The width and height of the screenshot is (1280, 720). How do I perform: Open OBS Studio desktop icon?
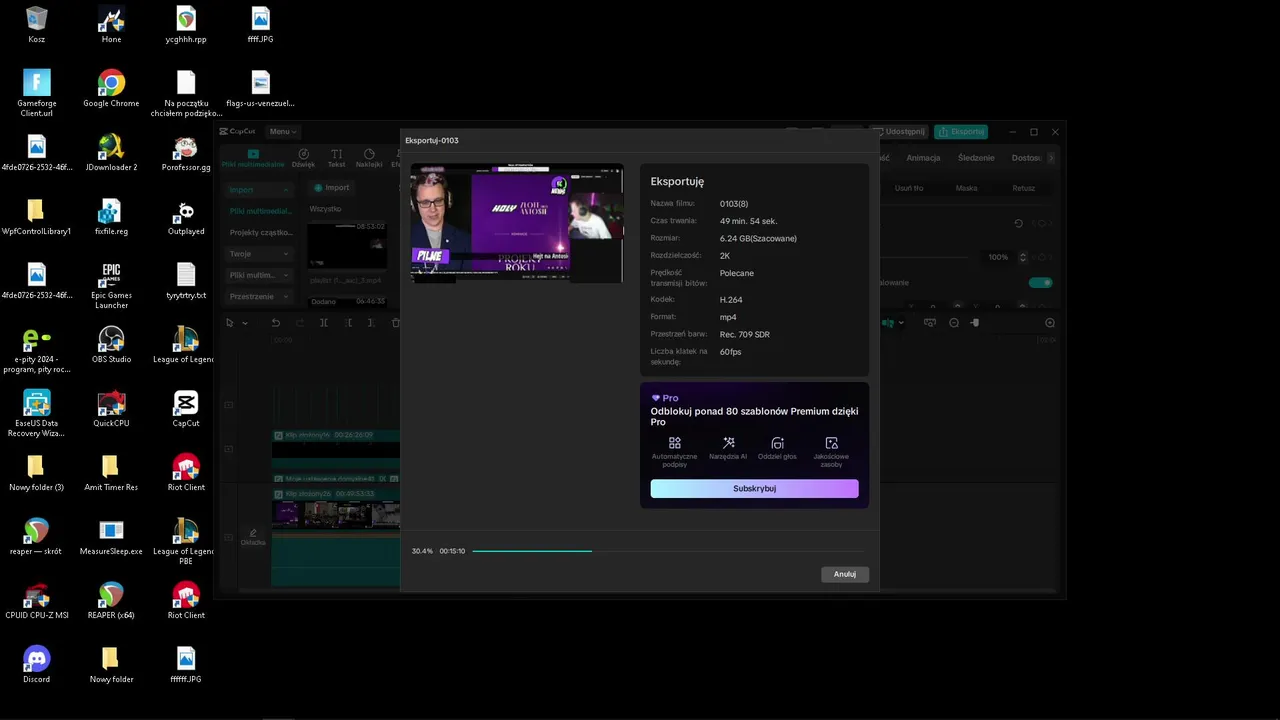pyautogui.click(x=111, y=345)
